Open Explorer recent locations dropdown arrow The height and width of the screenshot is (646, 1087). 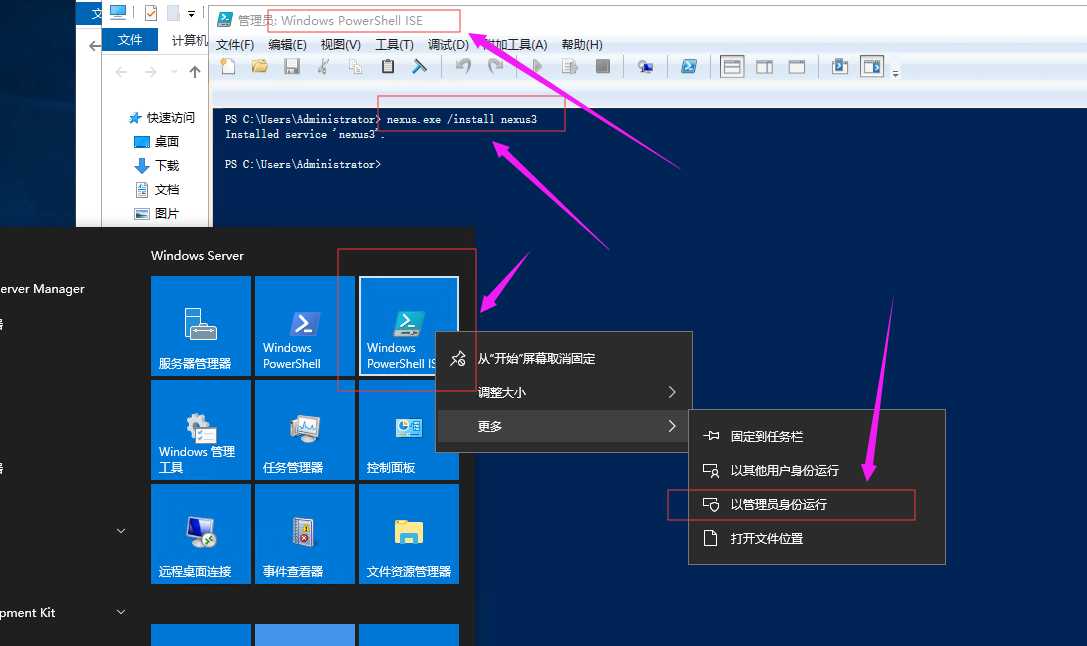173,72
